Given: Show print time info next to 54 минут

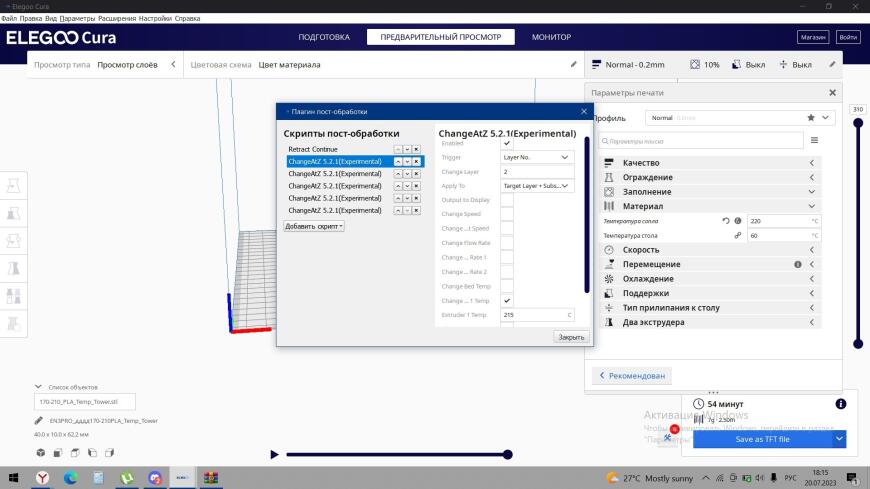Looking at the screenshot, I should tap(841, 404).
